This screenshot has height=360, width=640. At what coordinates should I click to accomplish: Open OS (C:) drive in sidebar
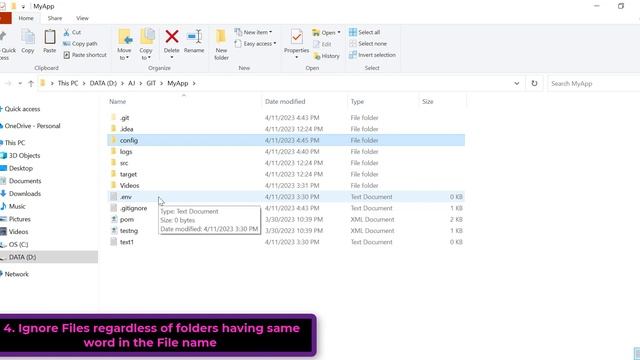click(x=18, y=244)
